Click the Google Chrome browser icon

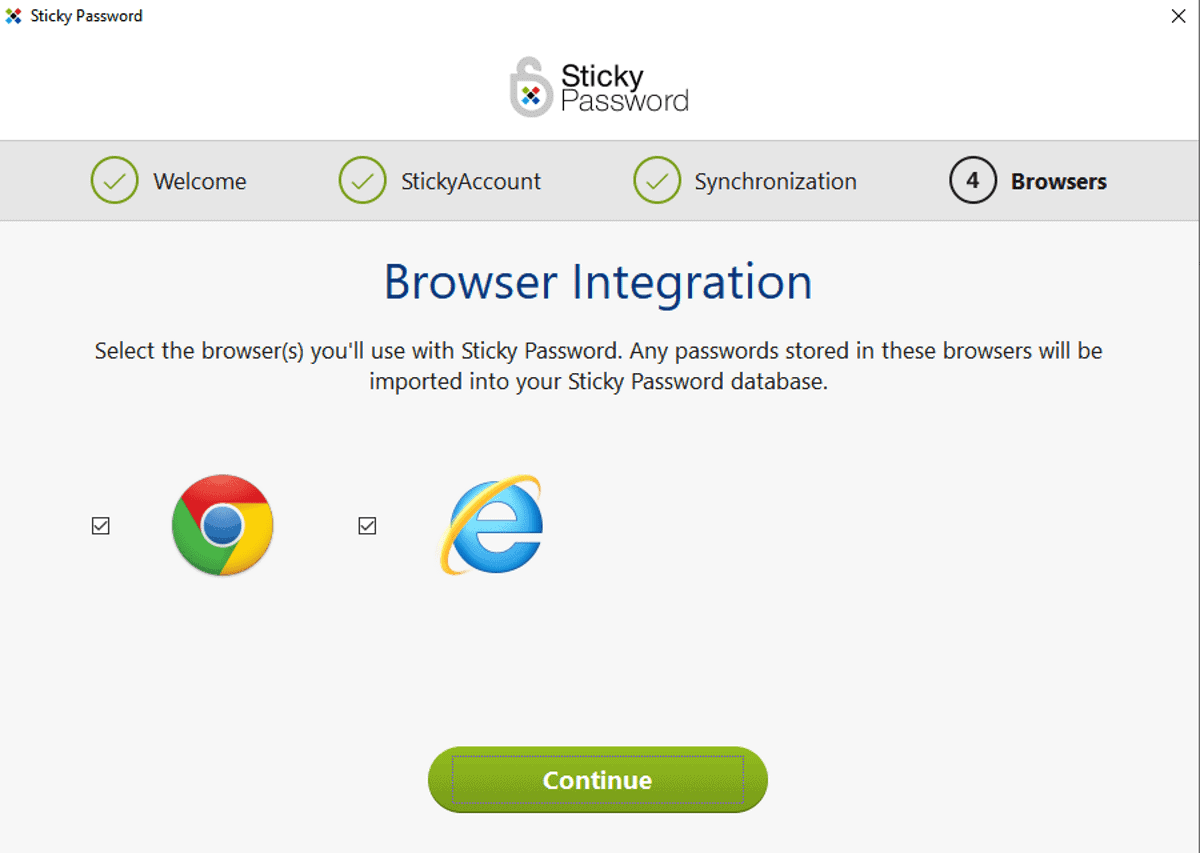[x=222, y=525]
